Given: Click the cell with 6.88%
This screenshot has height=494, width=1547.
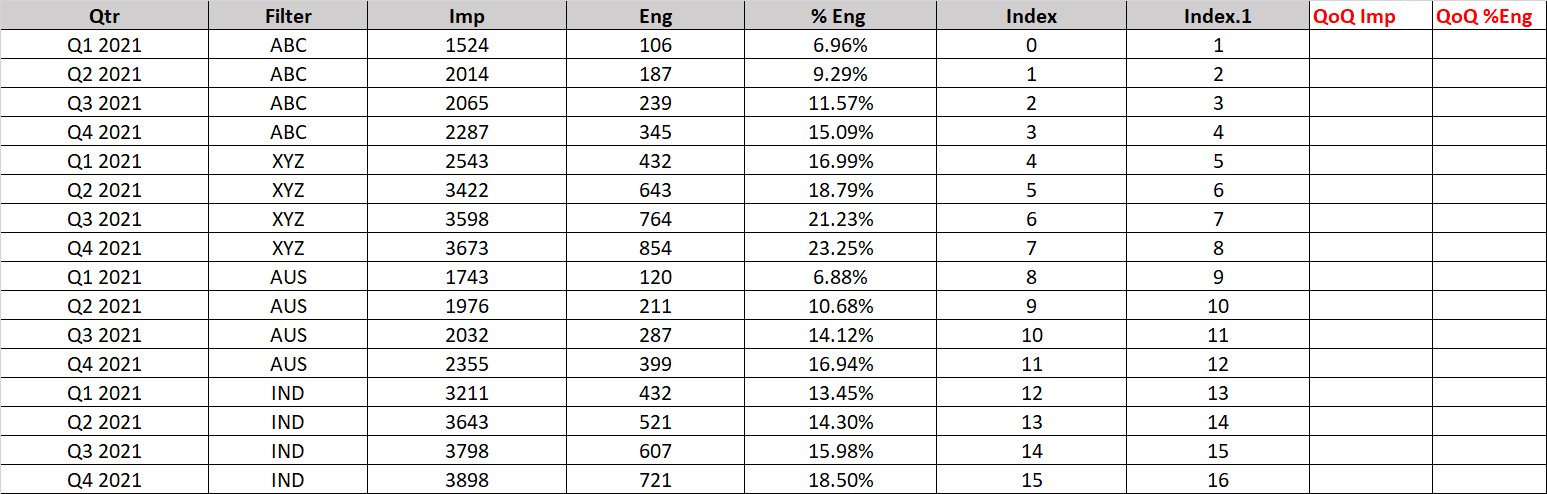Looking at the screenshot, I should (x=840, y=277).
